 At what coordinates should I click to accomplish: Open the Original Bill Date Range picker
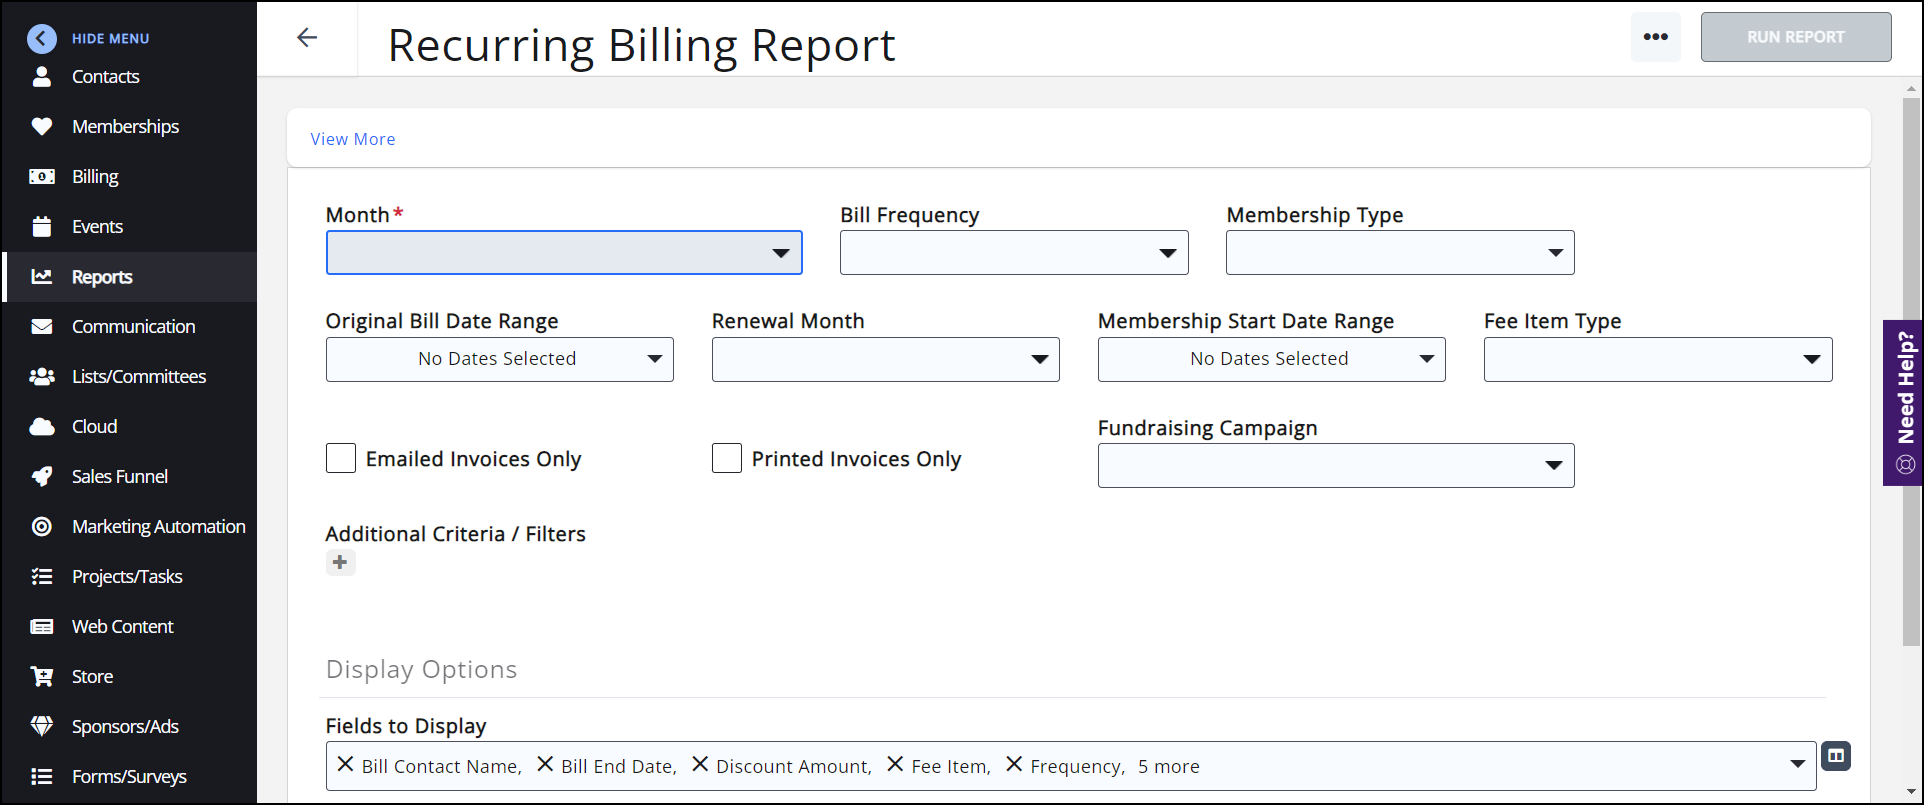pos(499,360)
